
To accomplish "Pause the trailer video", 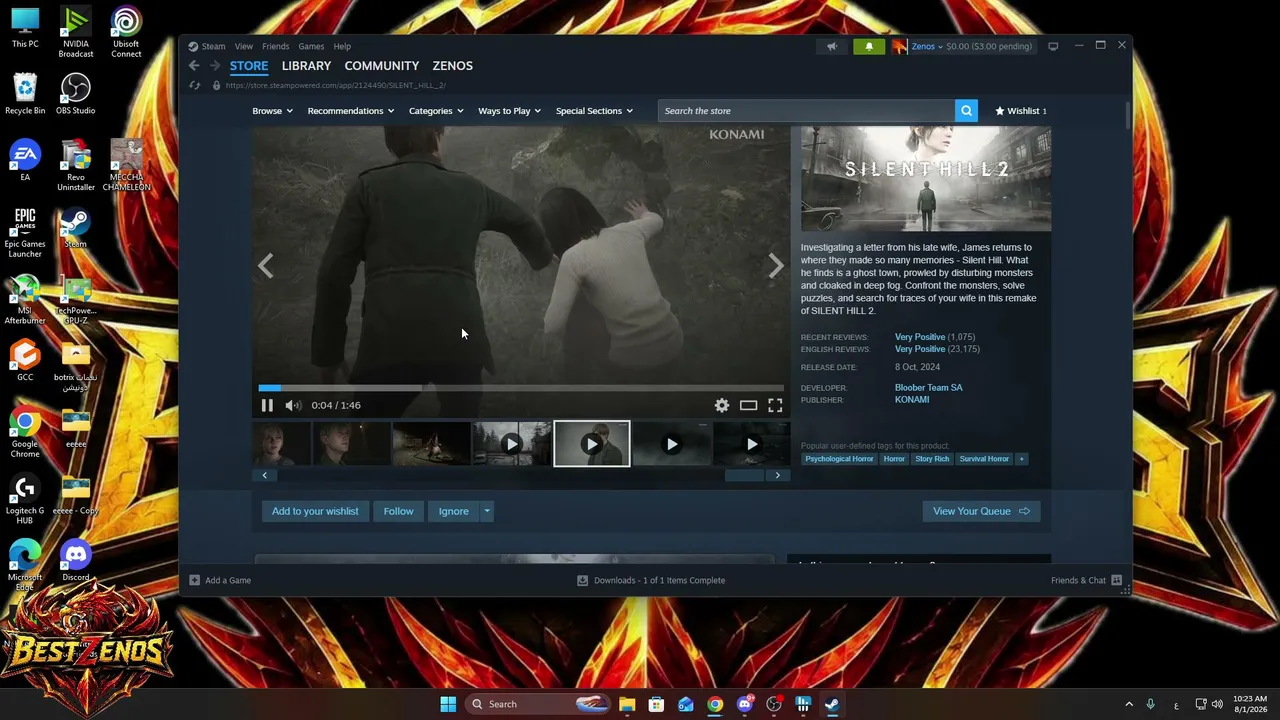I will click(267, 405).
